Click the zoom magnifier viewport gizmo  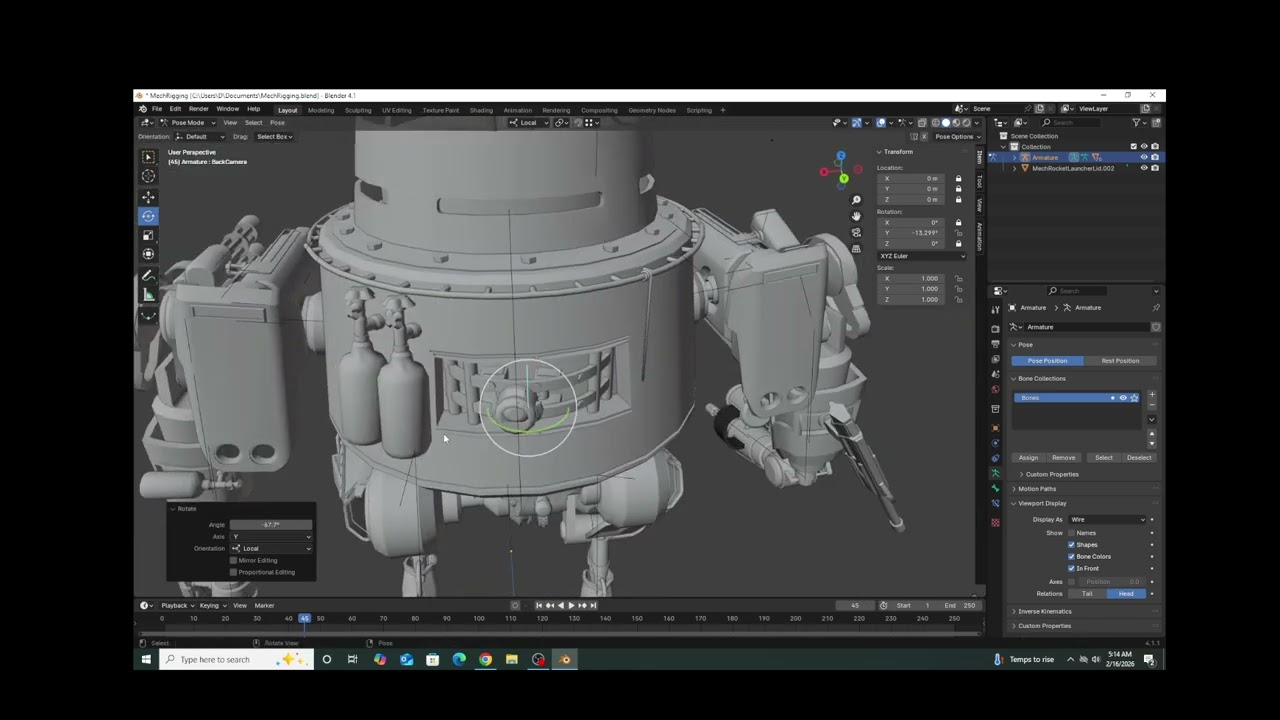click(856, 200)
